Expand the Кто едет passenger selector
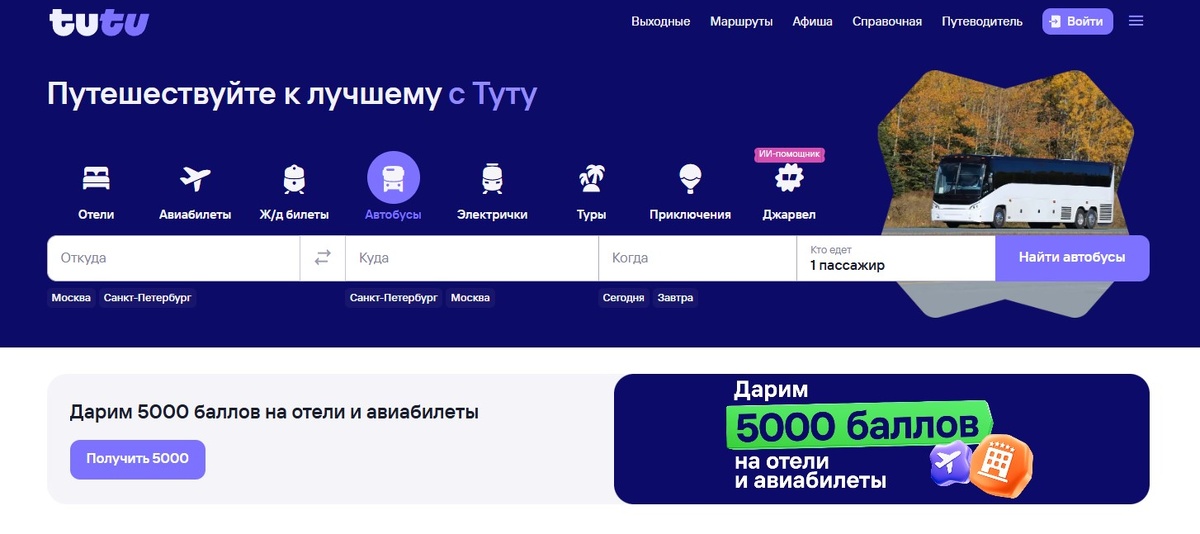1200x534 pixels. tap(895, 258)
